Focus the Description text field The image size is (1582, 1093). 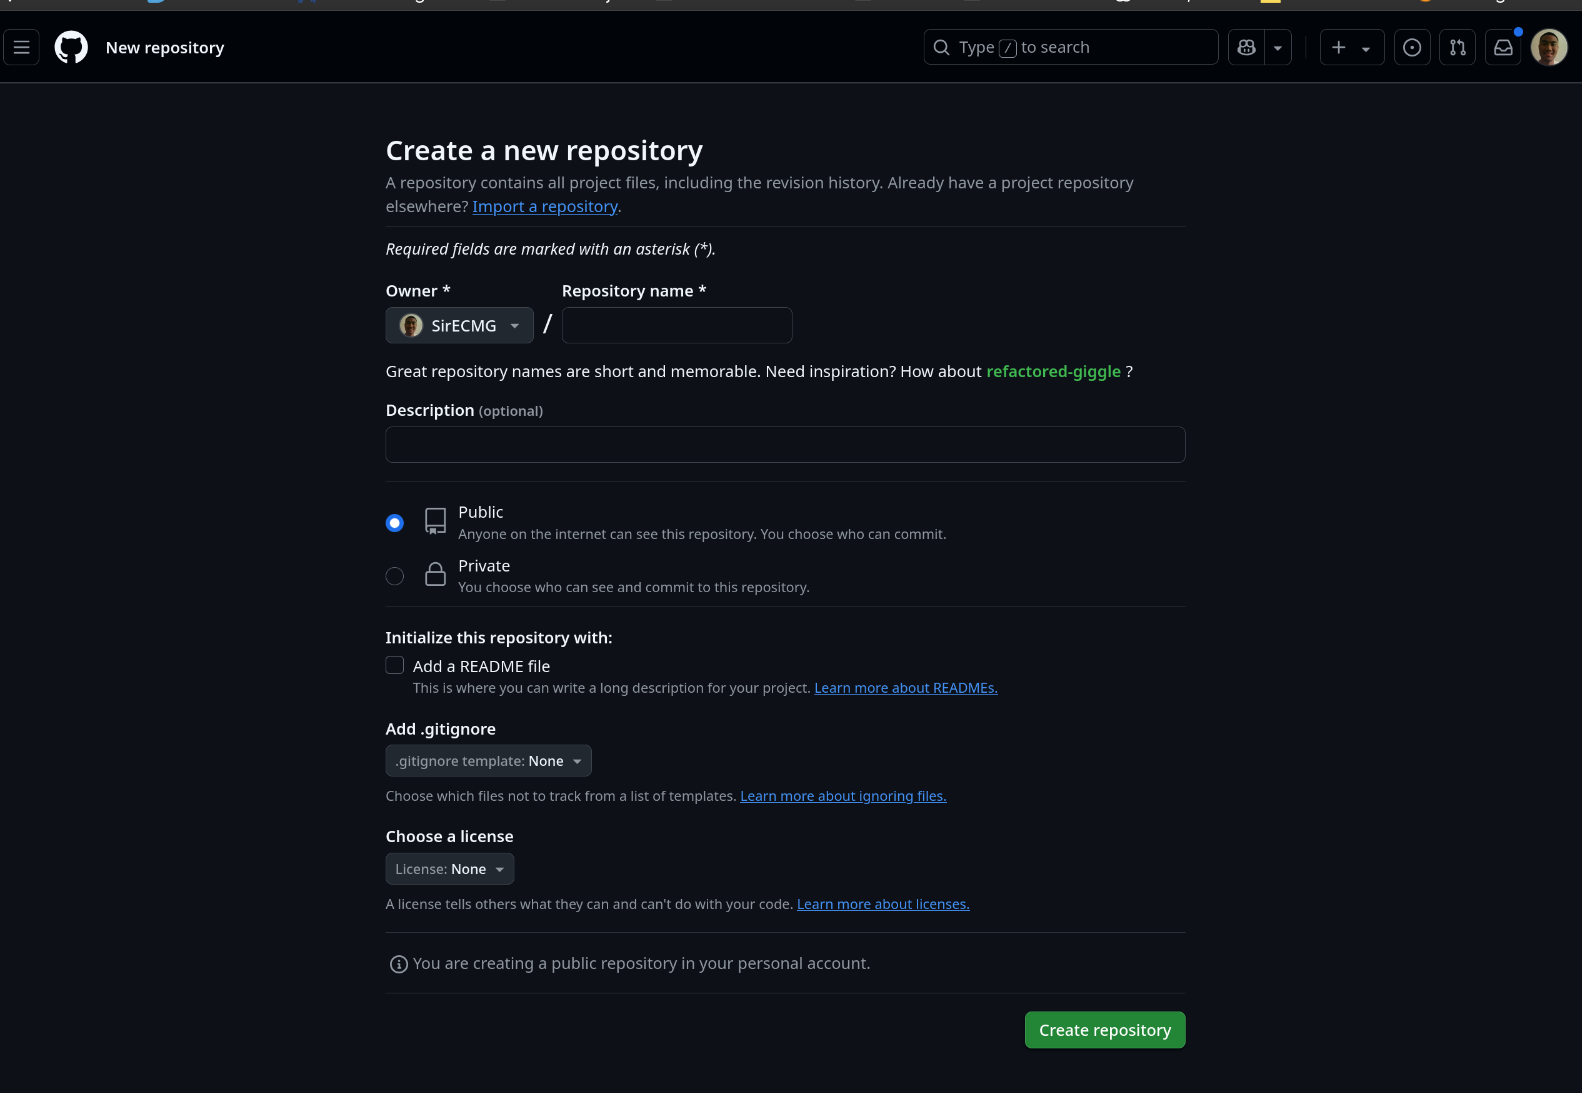(x=785, y=444)
